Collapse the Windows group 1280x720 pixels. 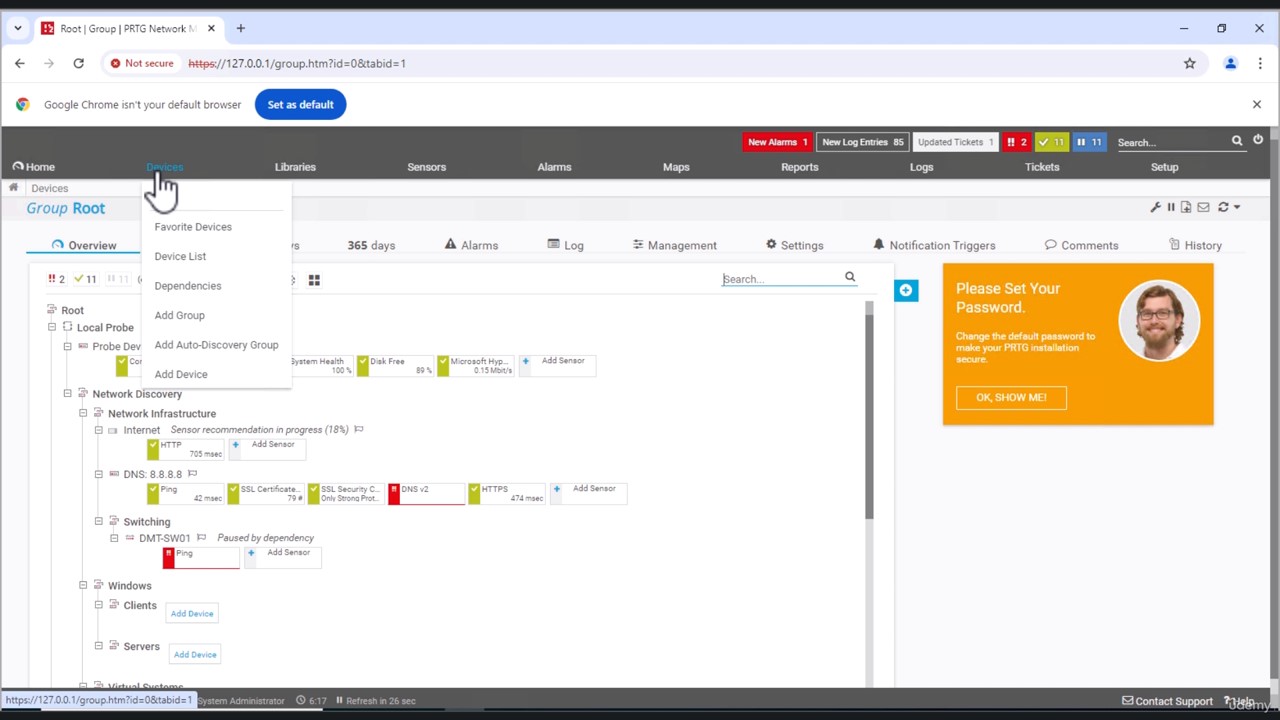(83, 585)
